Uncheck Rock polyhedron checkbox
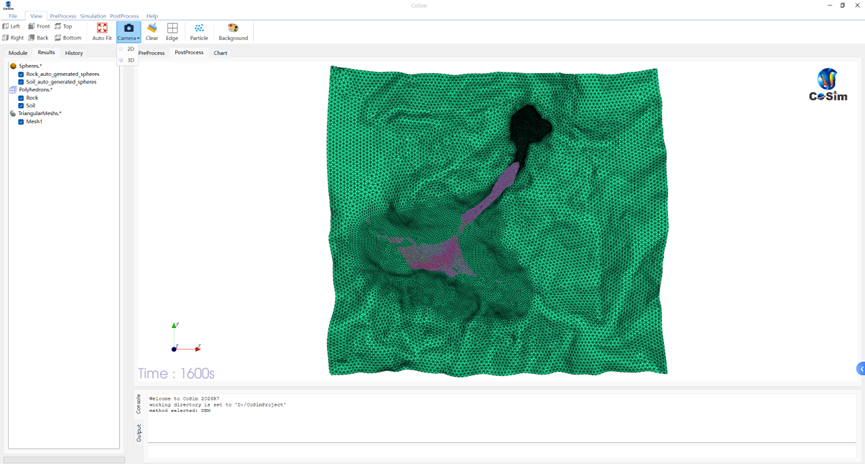 [21, 98]
